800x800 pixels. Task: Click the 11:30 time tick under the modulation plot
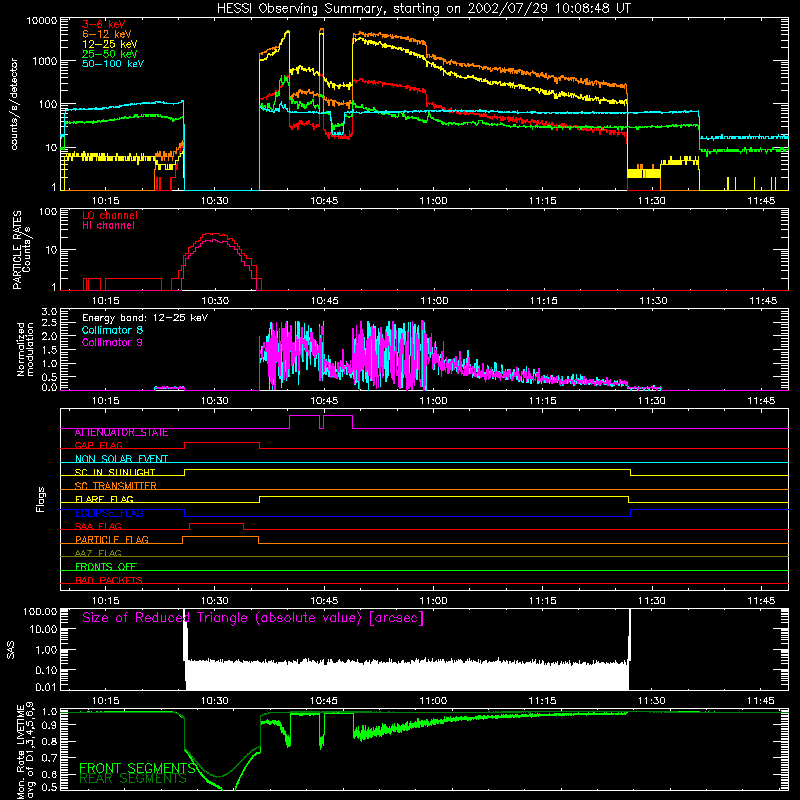click(652, 401)
